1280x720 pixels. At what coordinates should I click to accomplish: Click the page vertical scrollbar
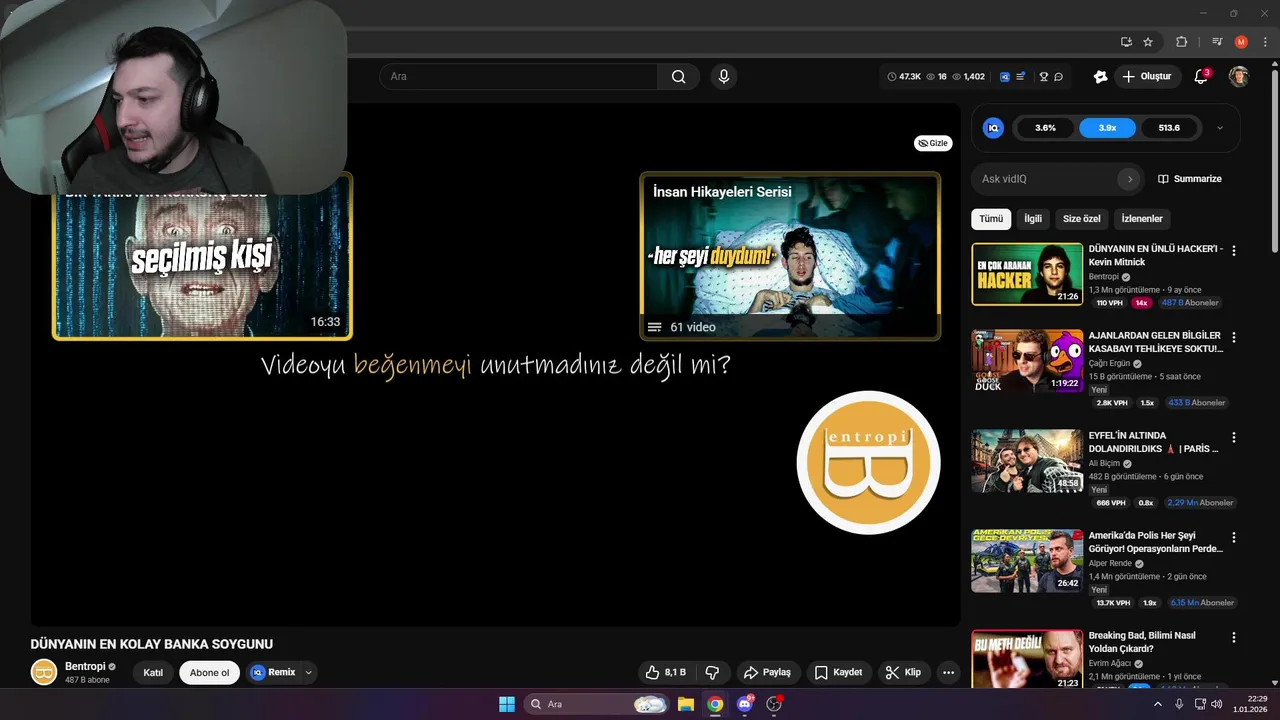(x=1274, y=160)
